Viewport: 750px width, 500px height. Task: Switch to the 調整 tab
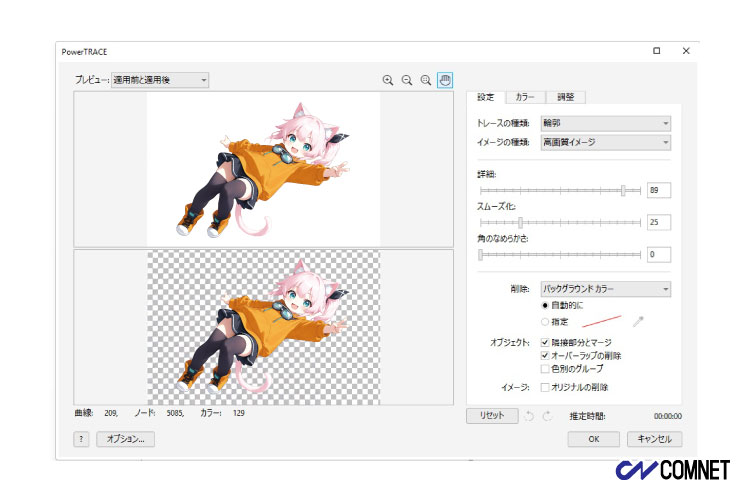tap(565, 97)
